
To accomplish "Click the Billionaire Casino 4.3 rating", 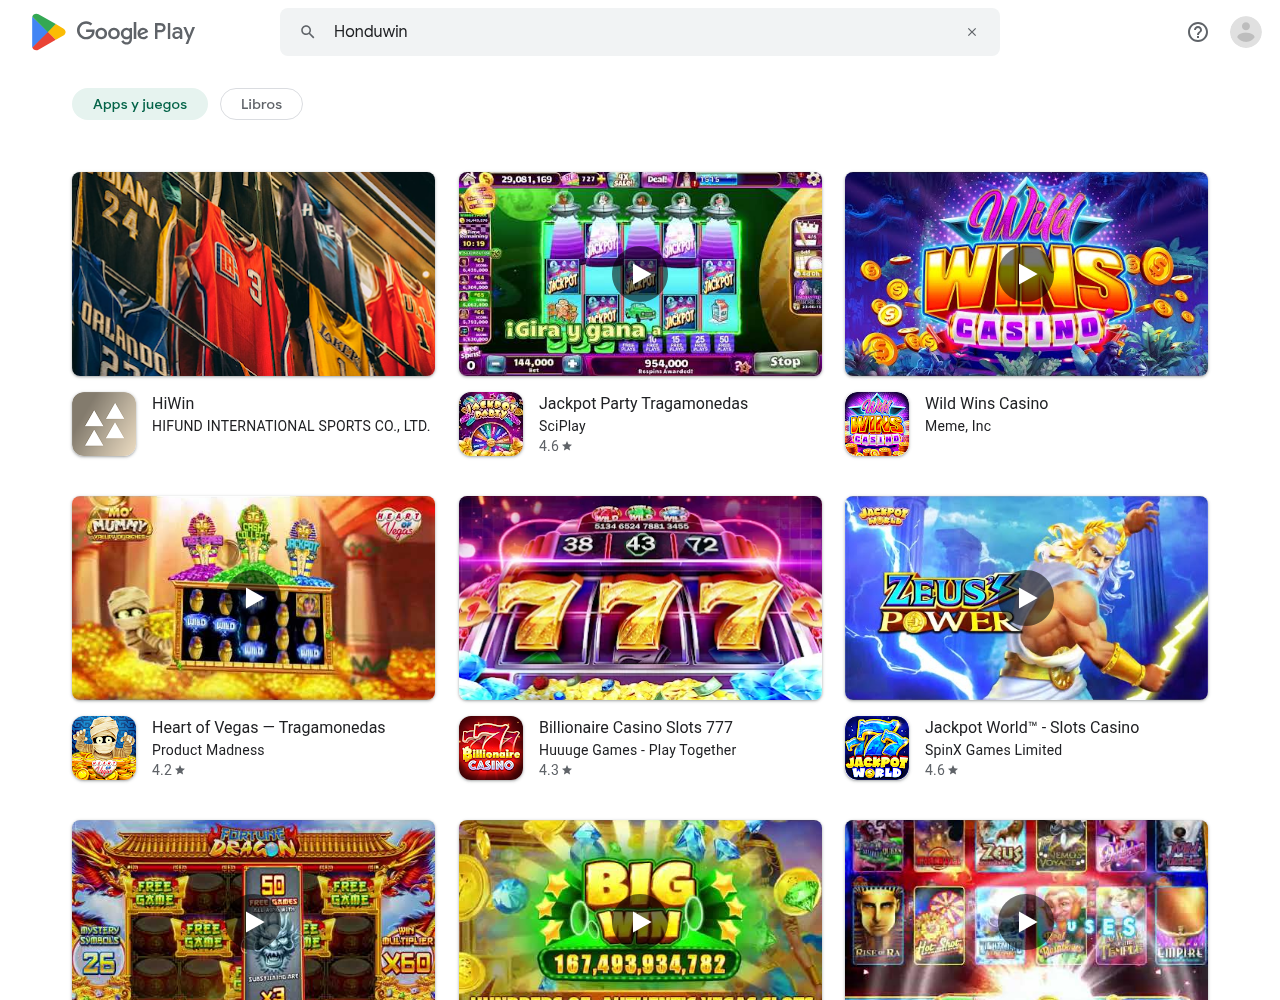I will (555, 770).
